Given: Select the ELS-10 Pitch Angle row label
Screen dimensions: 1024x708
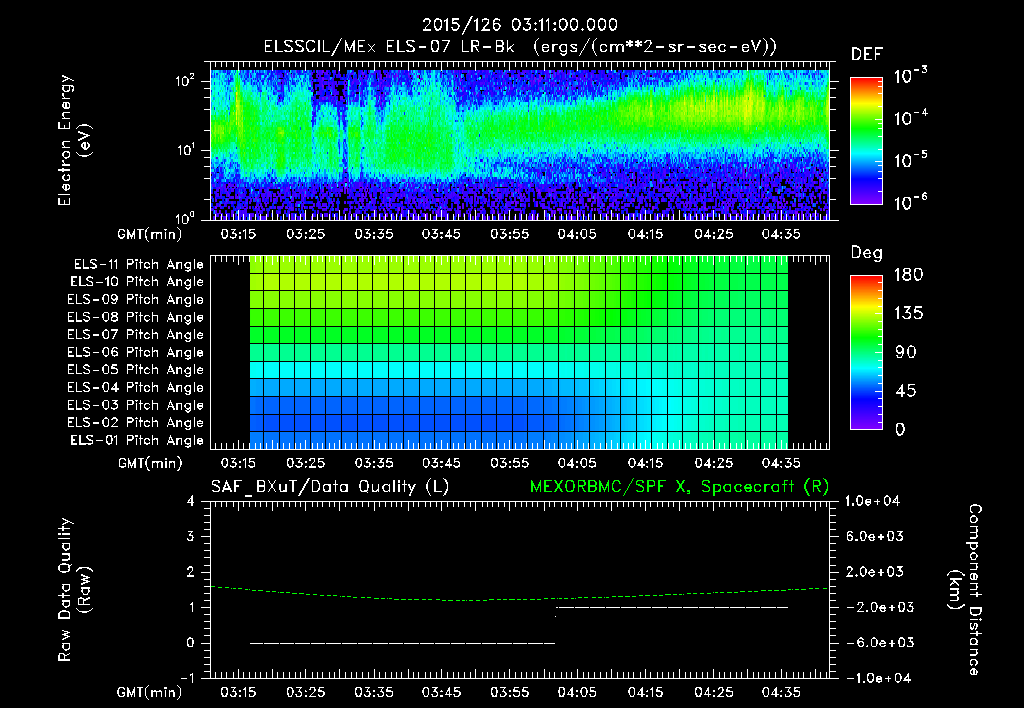Looking at the screenshot, I should tap(136, 282).
